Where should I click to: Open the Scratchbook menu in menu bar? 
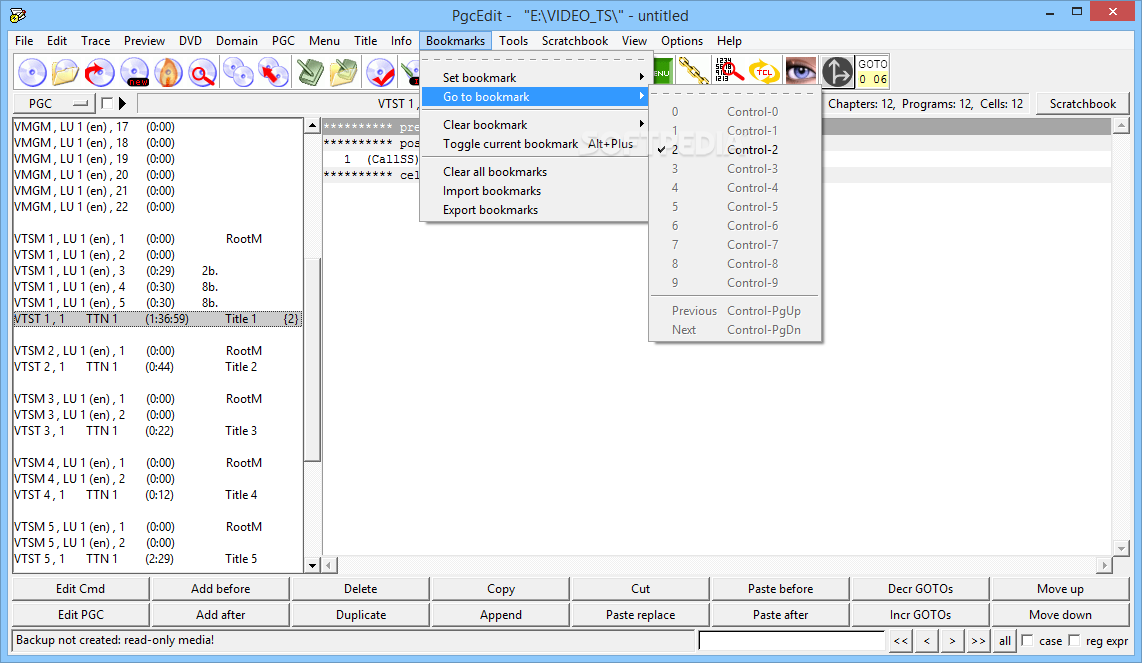[x=575, y=41]
